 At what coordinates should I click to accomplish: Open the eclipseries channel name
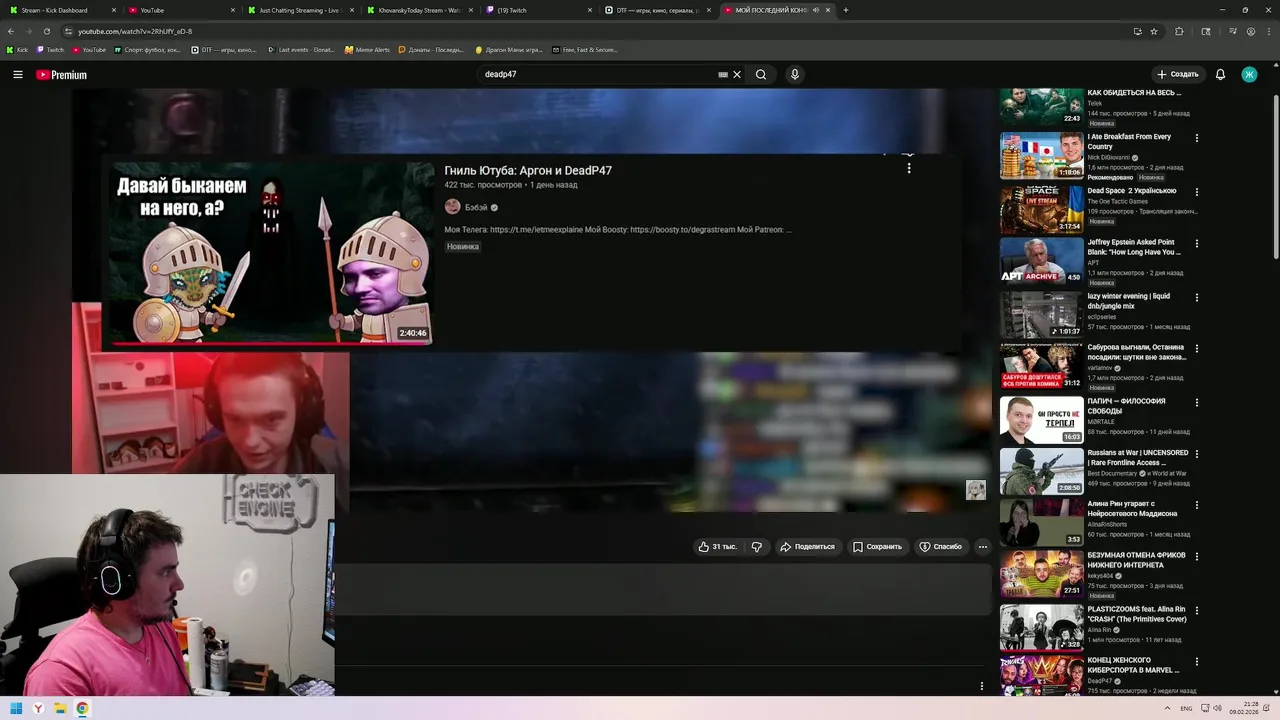[1107, 317]
